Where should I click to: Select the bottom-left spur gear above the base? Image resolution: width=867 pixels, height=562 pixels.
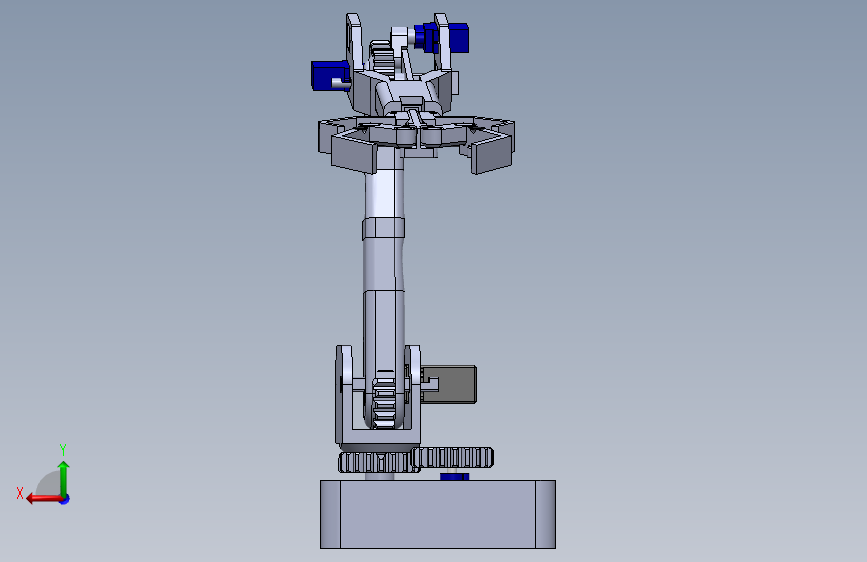coord(379,462)
